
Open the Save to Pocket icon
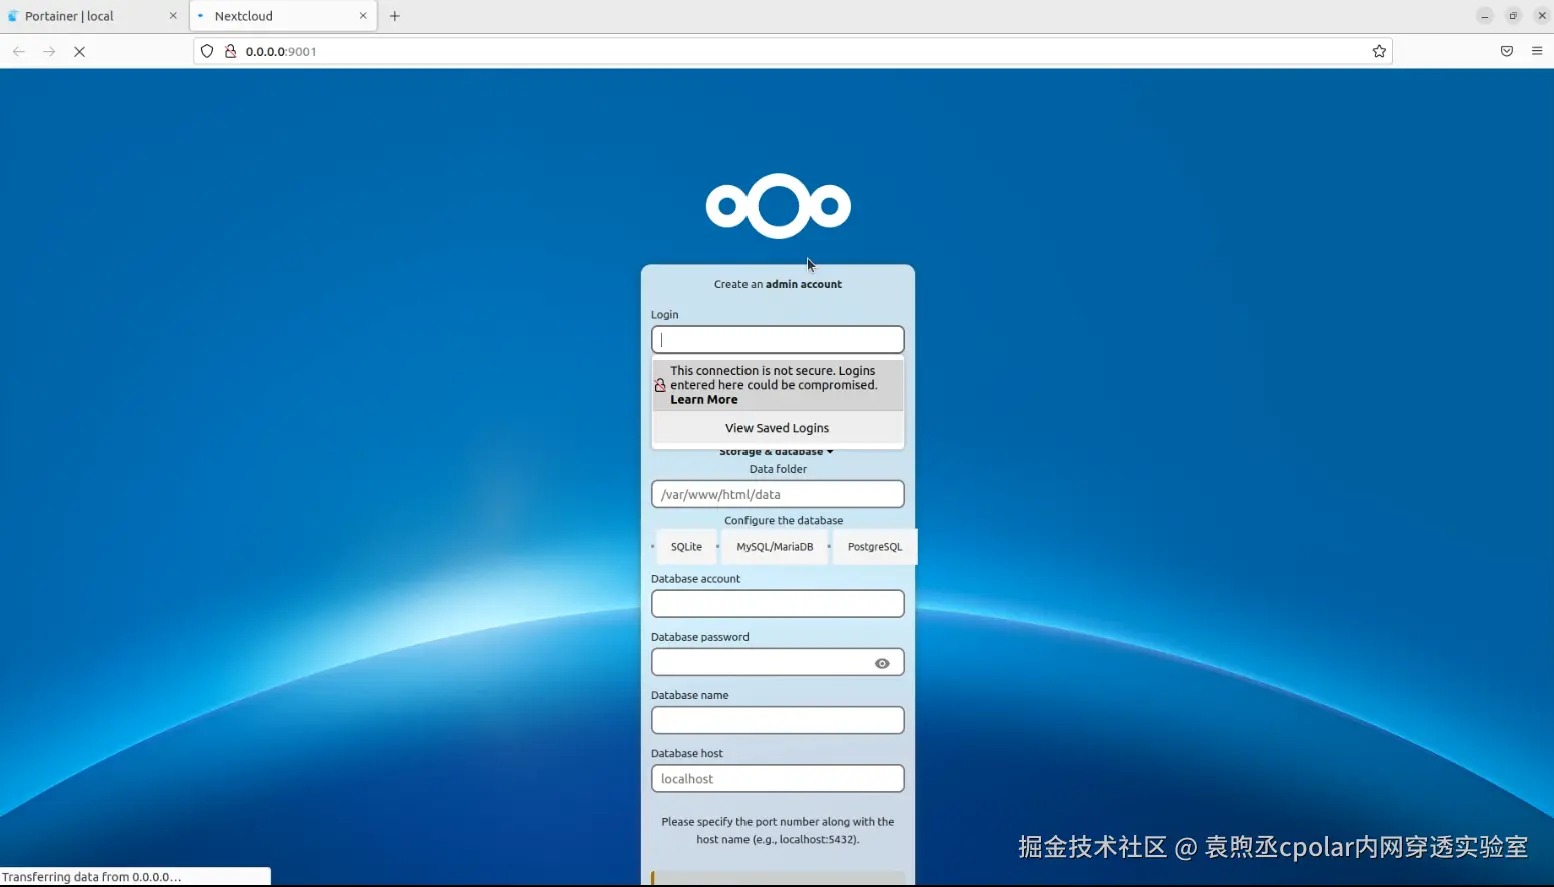[x=1507, y=51]
